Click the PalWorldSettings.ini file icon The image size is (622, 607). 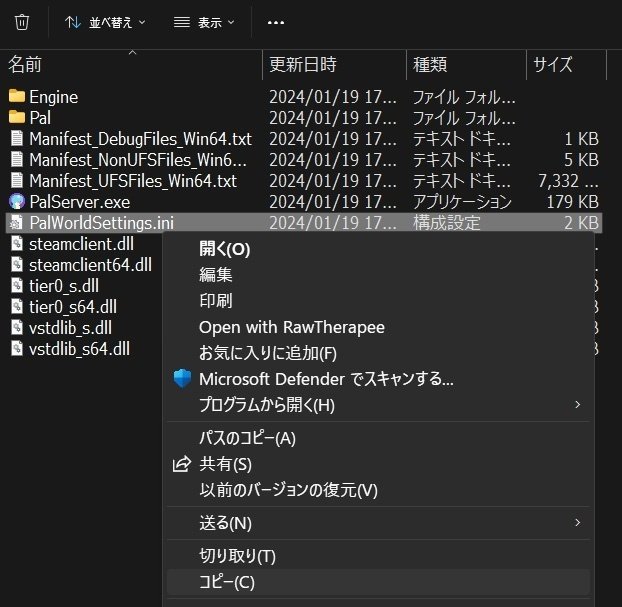point(17,223)
